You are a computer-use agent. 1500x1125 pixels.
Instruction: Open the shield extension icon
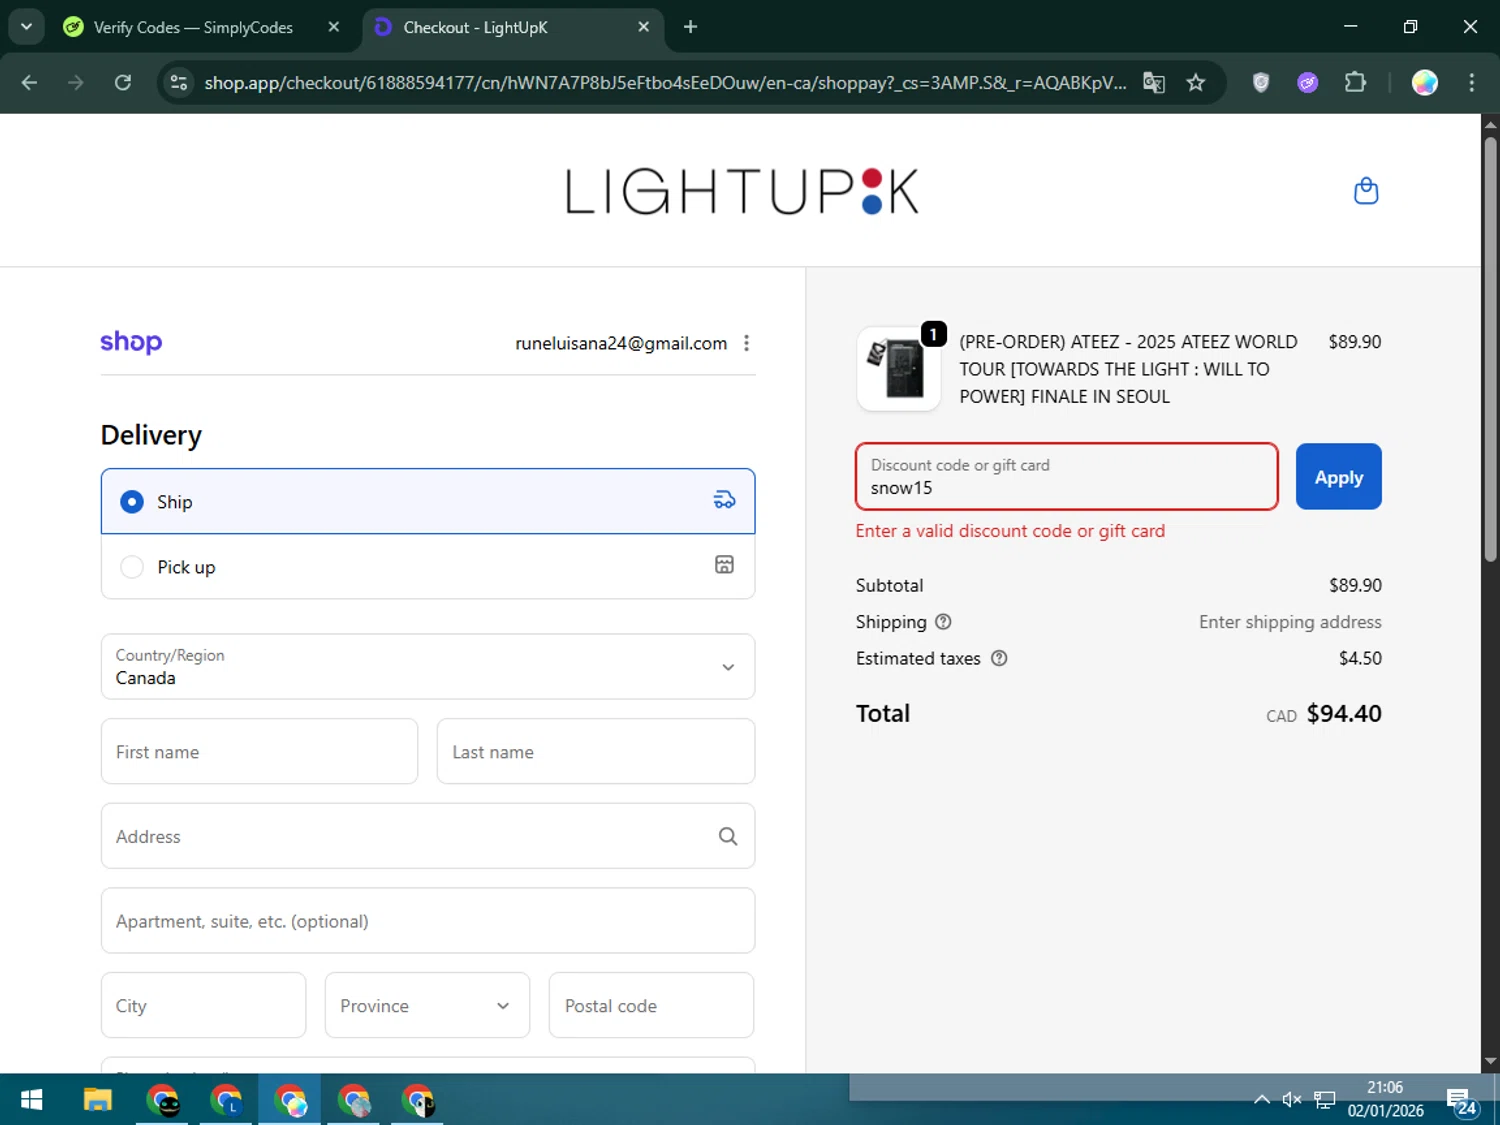(1261, 83)
